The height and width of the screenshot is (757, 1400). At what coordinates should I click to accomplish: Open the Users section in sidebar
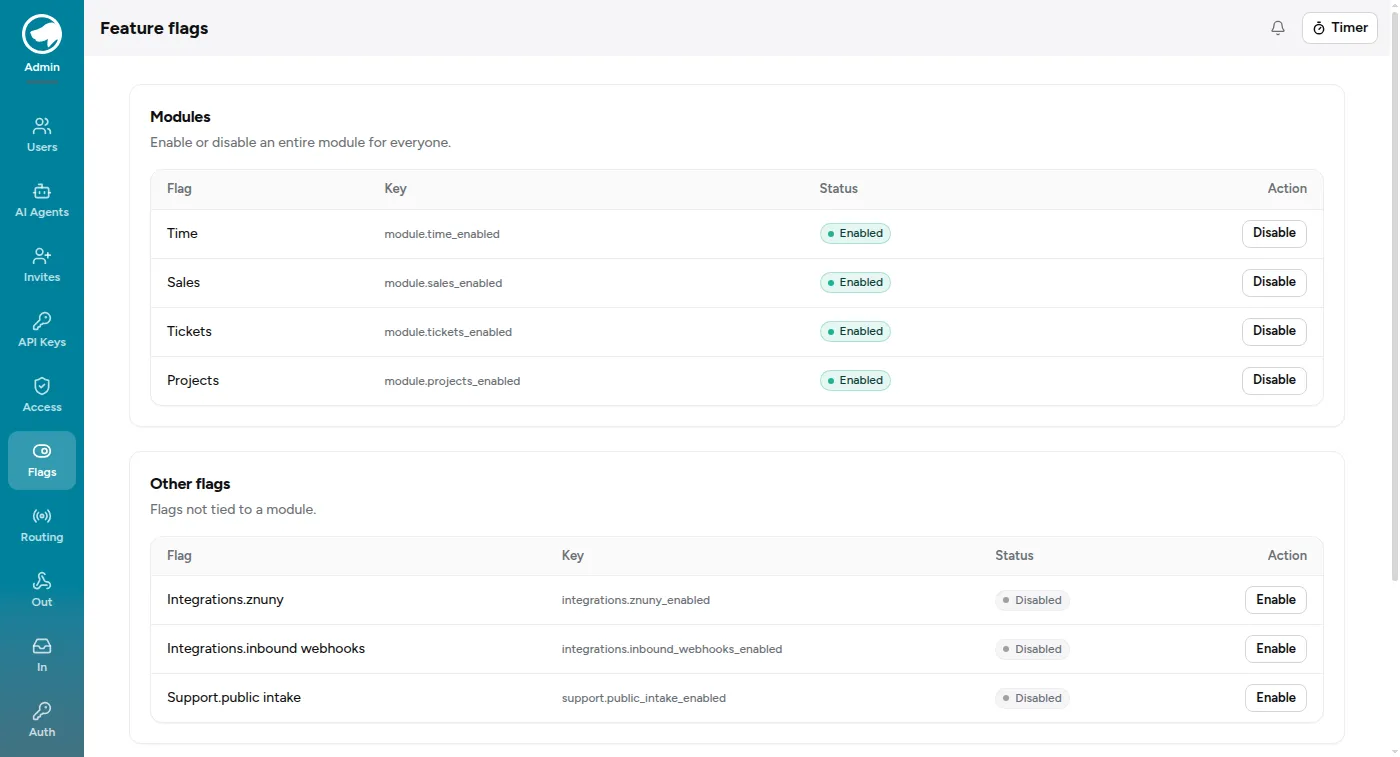tap(42, 135)
